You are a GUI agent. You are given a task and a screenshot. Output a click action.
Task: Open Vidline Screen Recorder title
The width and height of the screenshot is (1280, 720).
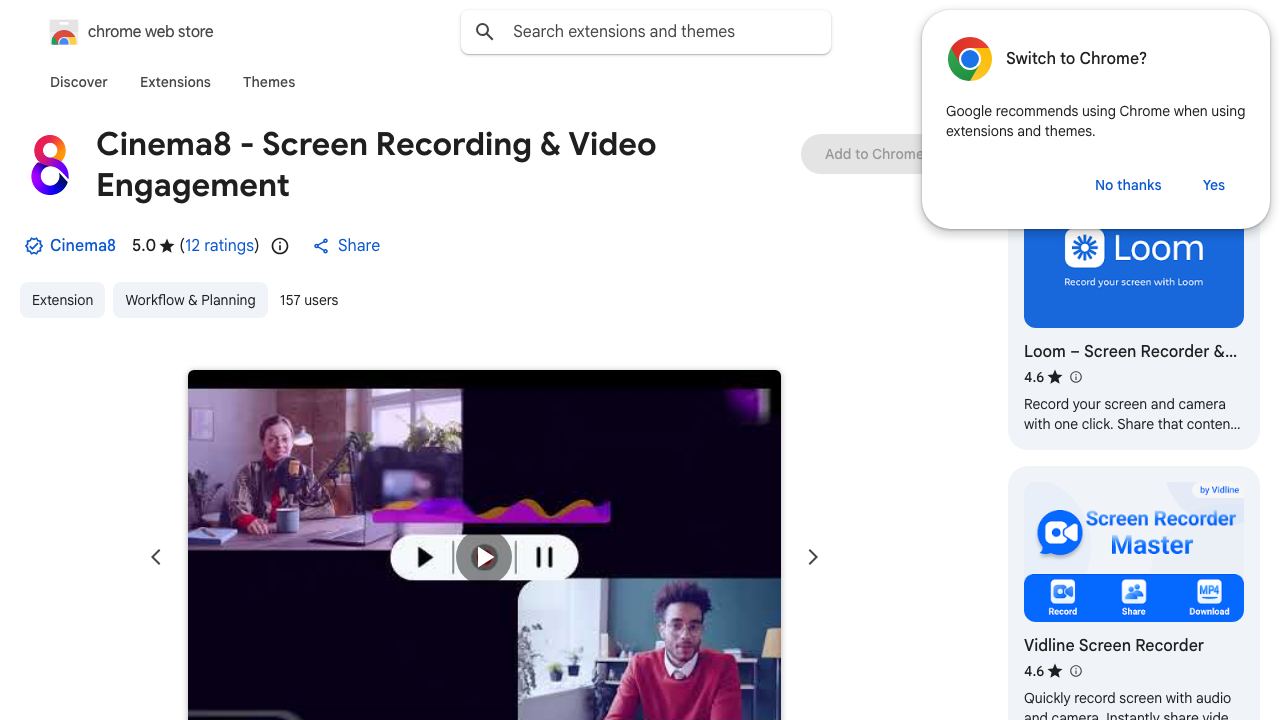coord(1114,645)
